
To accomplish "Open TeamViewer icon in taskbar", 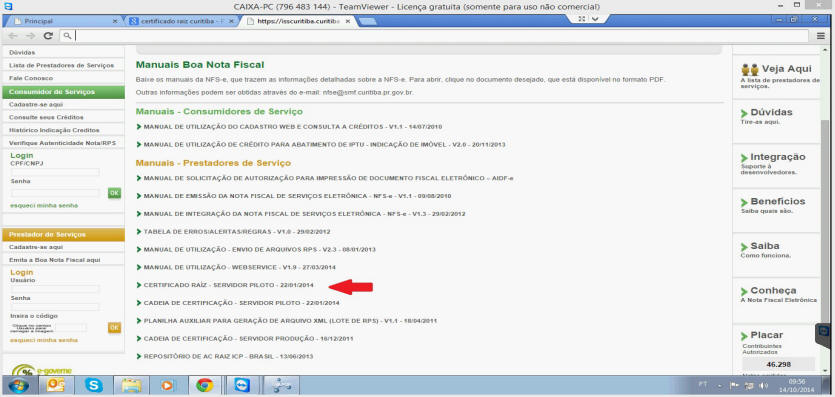I will point(242,385).
